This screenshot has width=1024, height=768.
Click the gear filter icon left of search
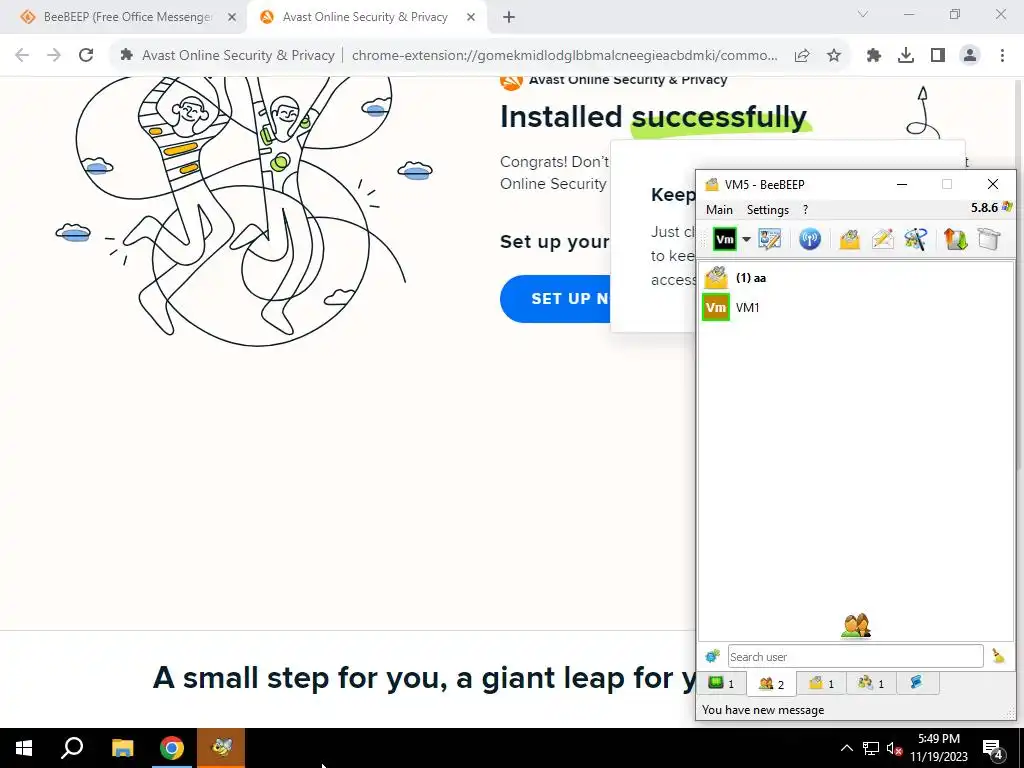coord(712,656)
